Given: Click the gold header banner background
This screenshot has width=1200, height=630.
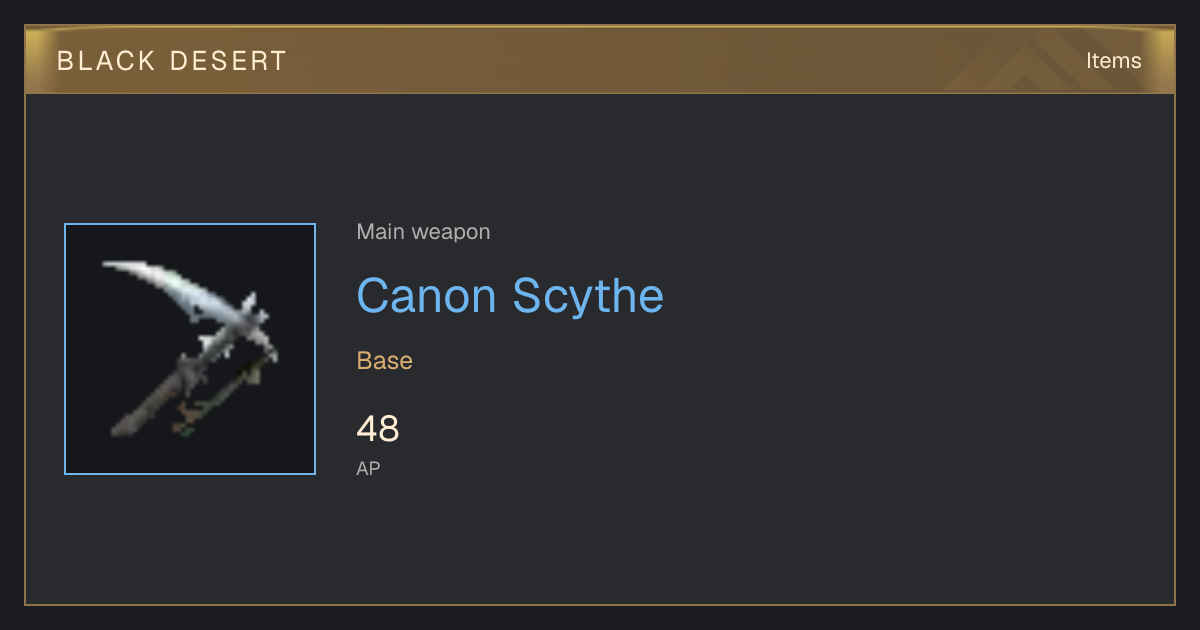Looking at the screenshot, I should click(x=600, y=60).
